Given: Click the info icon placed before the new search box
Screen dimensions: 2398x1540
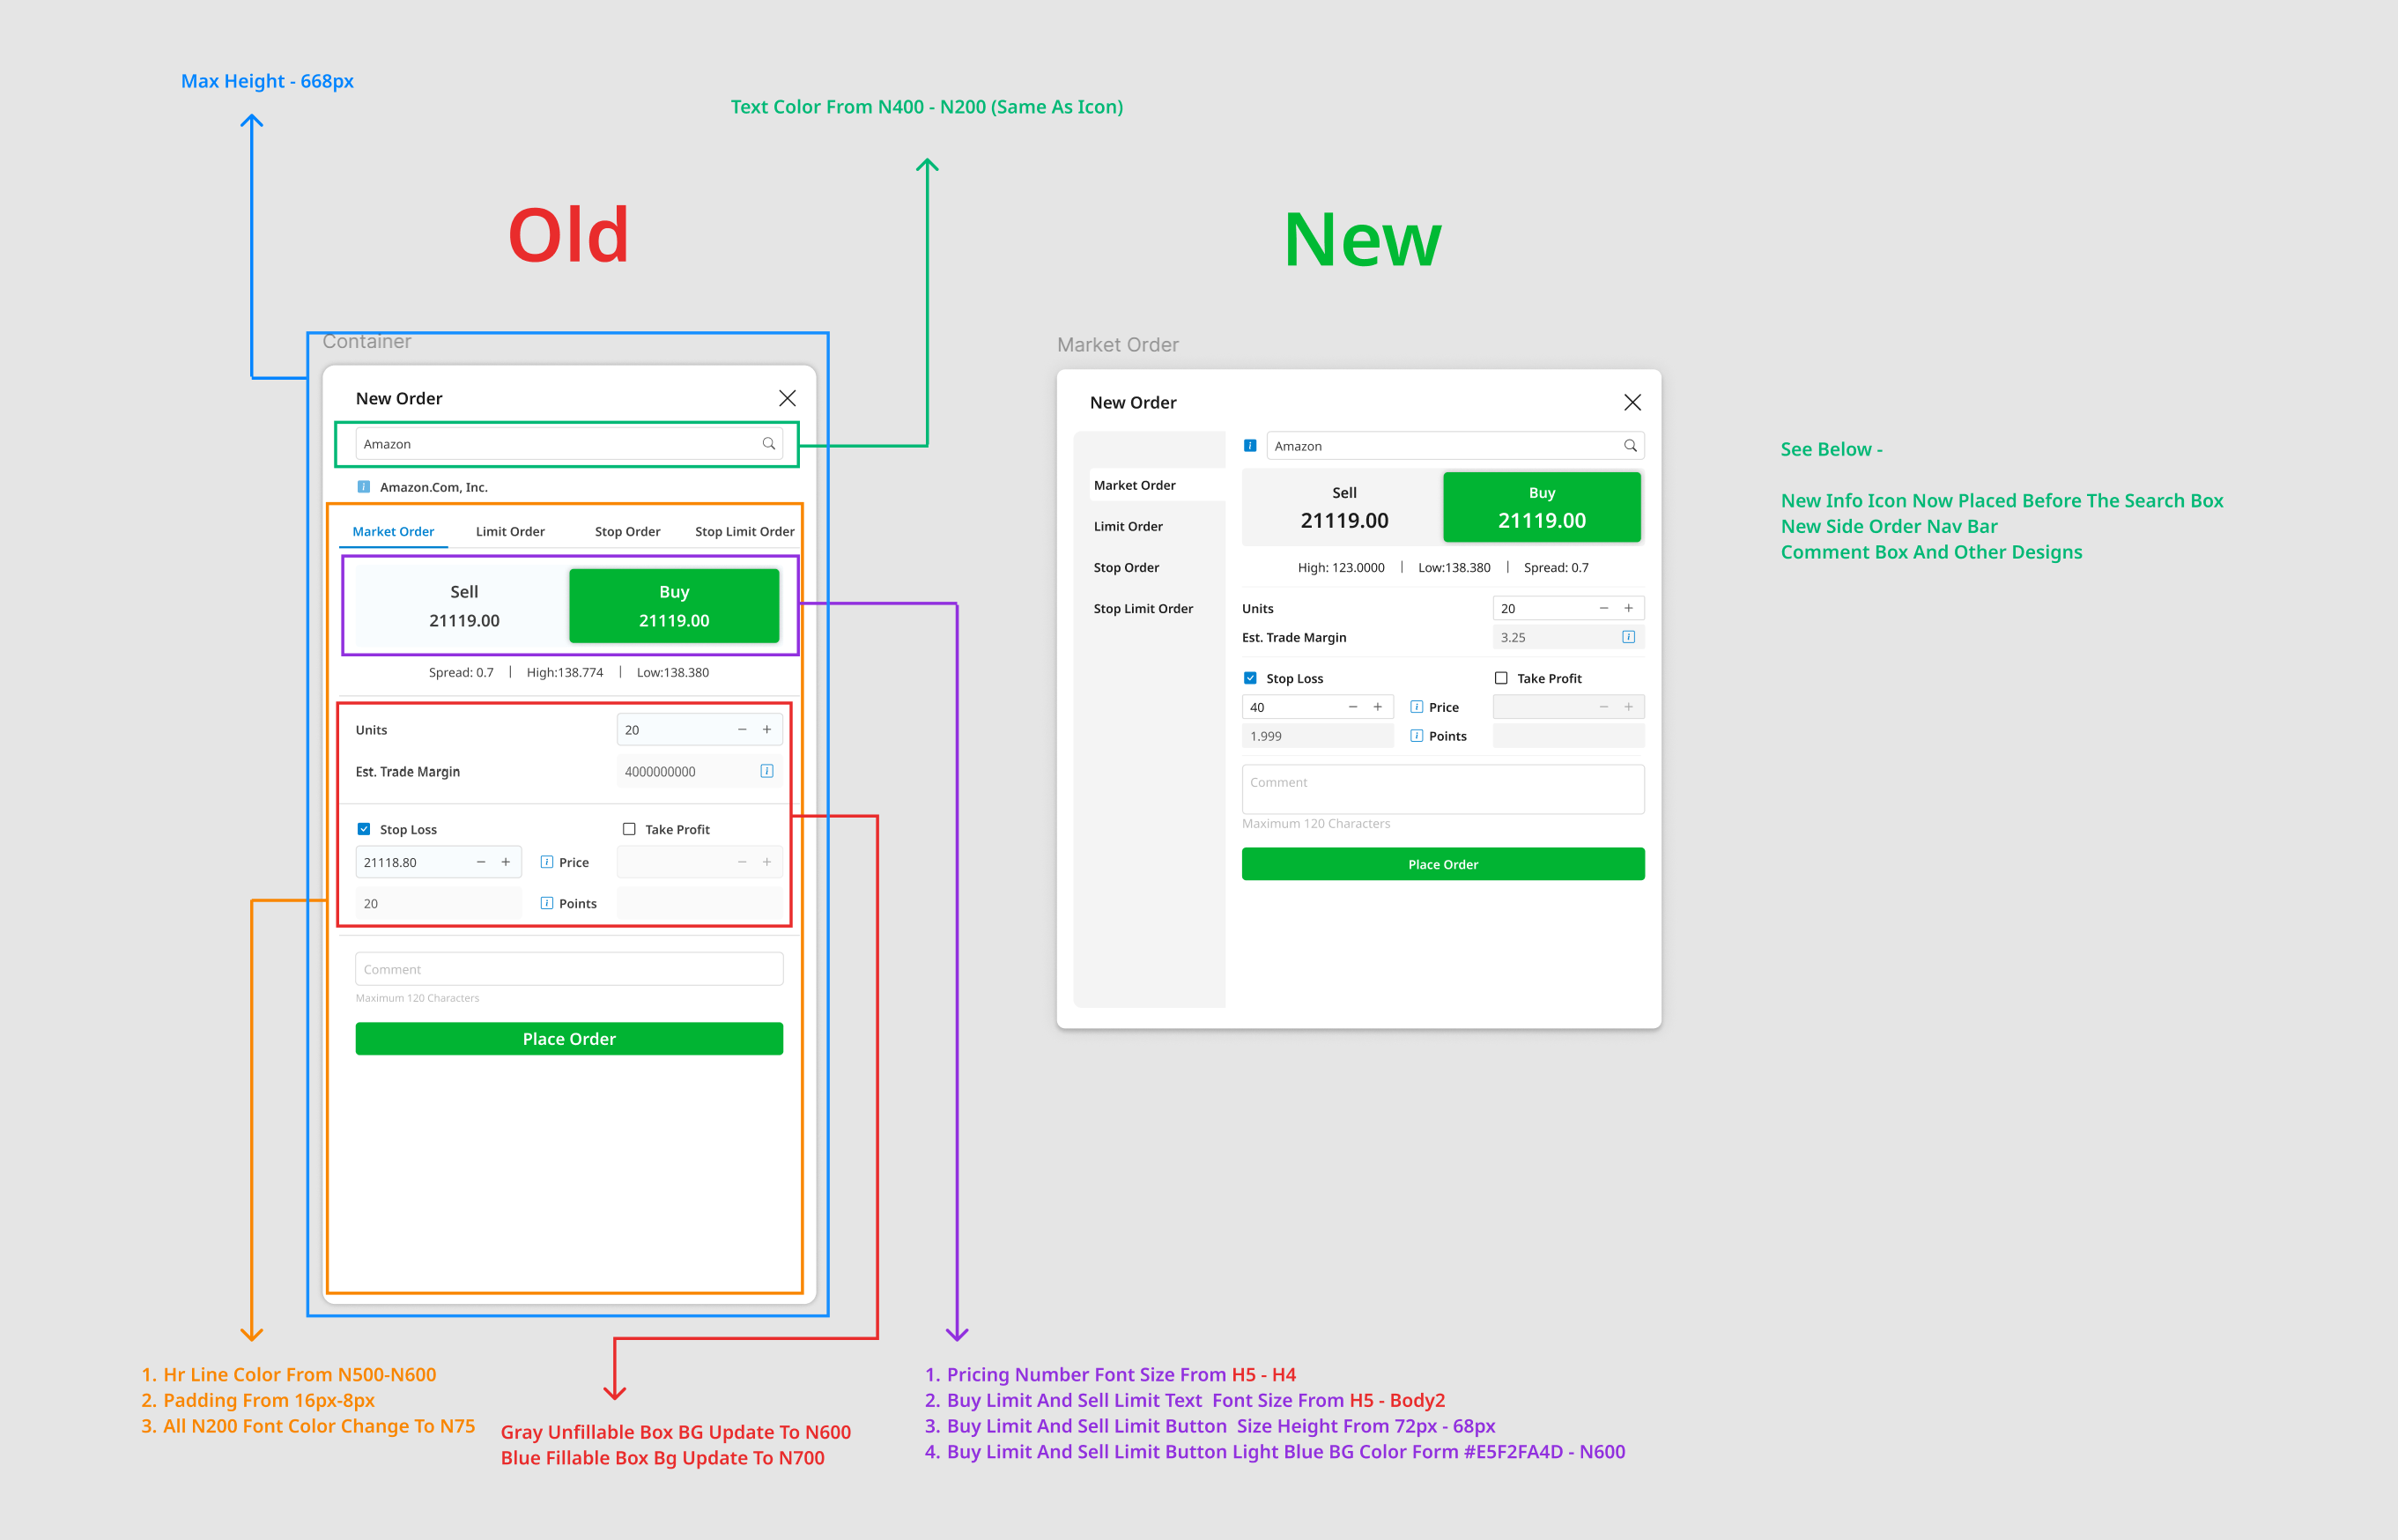Looking at the screenshot, I should point(1250,445).
